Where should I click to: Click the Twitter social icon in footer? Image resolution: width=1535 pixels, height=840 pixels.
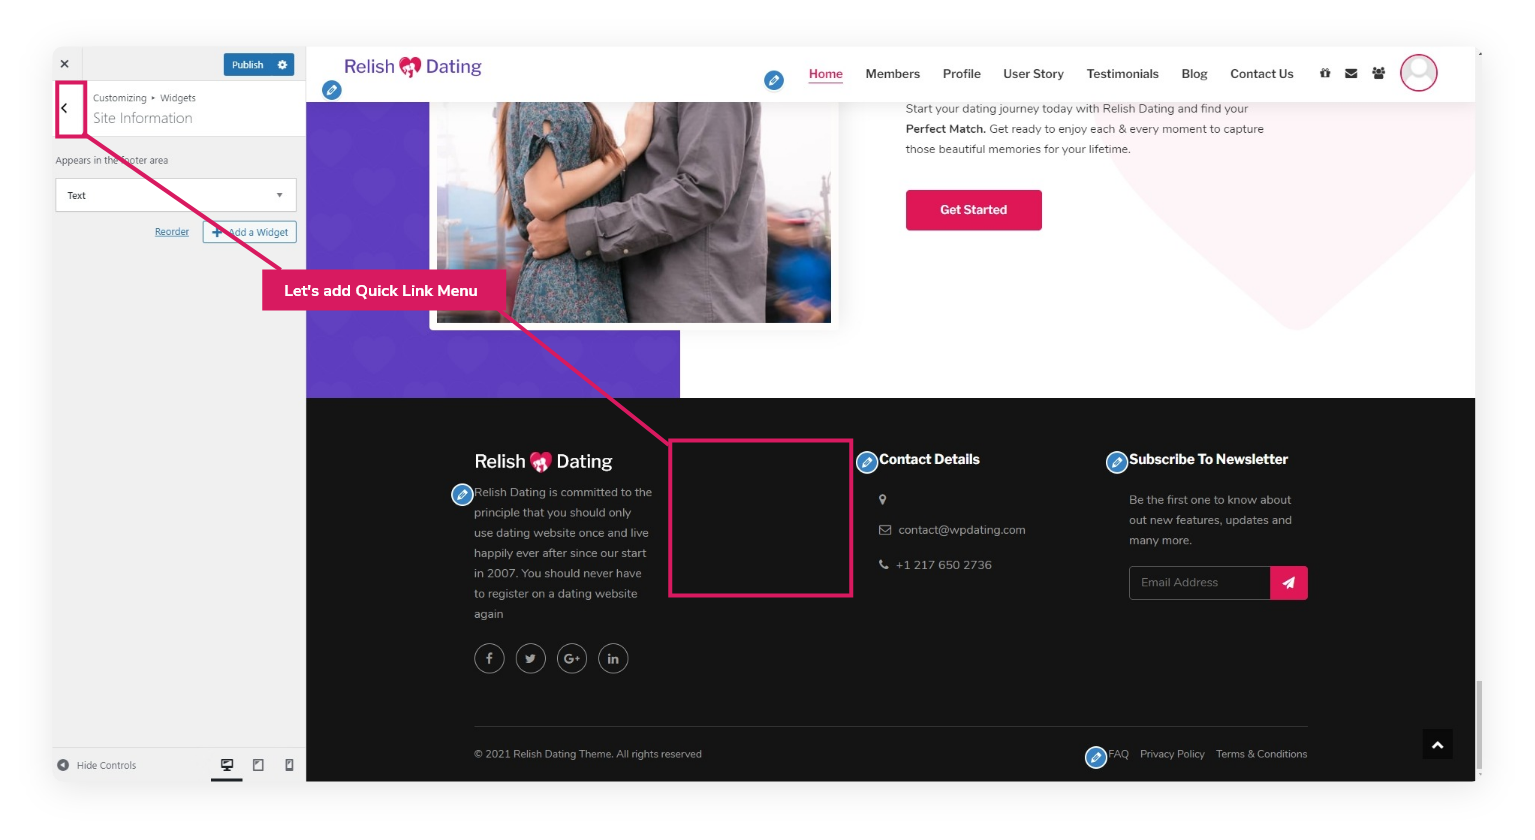click(x=530, y=658)
